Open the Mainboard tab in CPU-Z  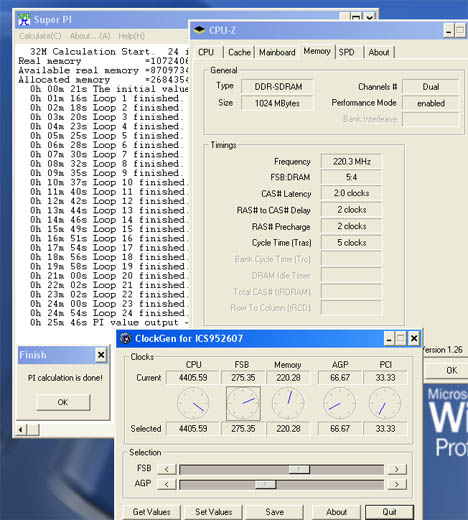click(x=277, y=52)
